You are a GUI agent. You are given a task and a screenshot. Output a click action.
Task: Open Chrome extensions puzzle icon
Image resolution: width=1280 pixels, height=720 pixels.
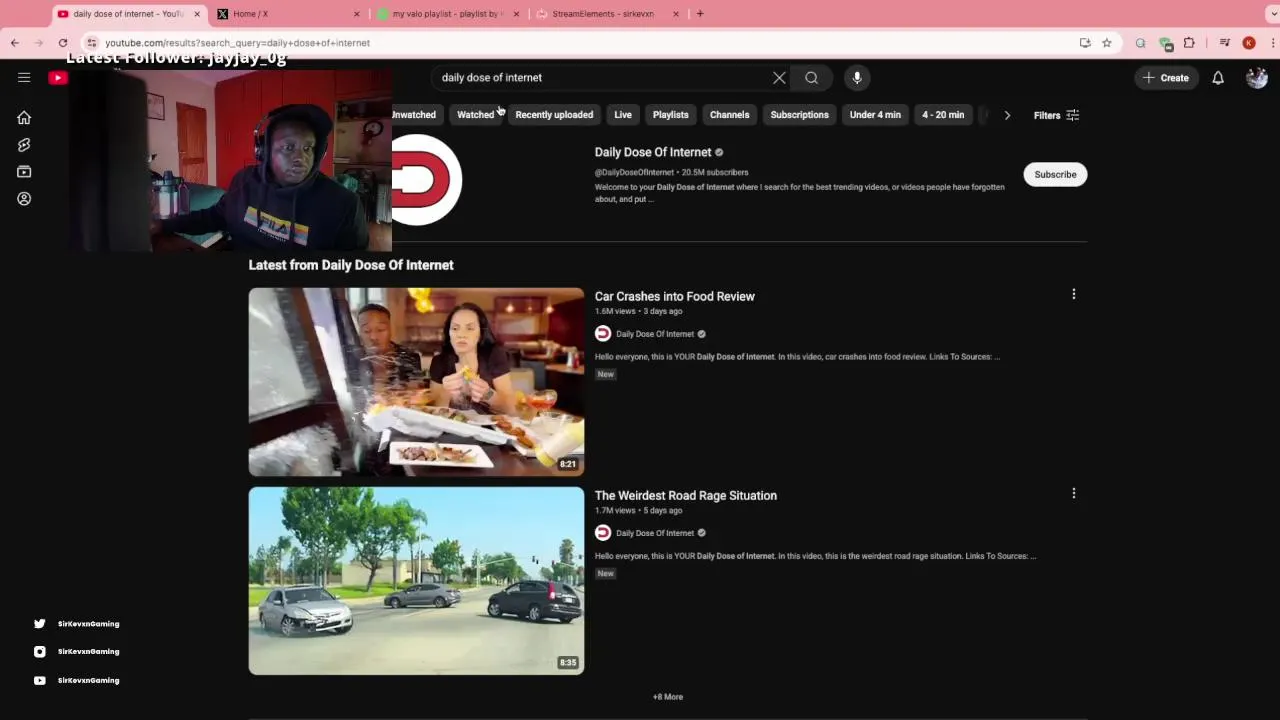(1189, 43)
